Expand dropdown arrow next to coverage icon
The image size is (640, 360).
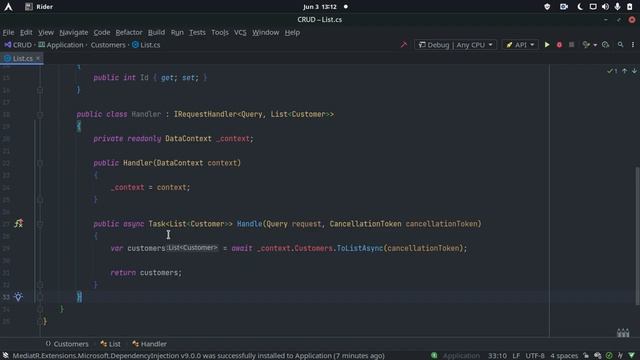coord(595,45)
